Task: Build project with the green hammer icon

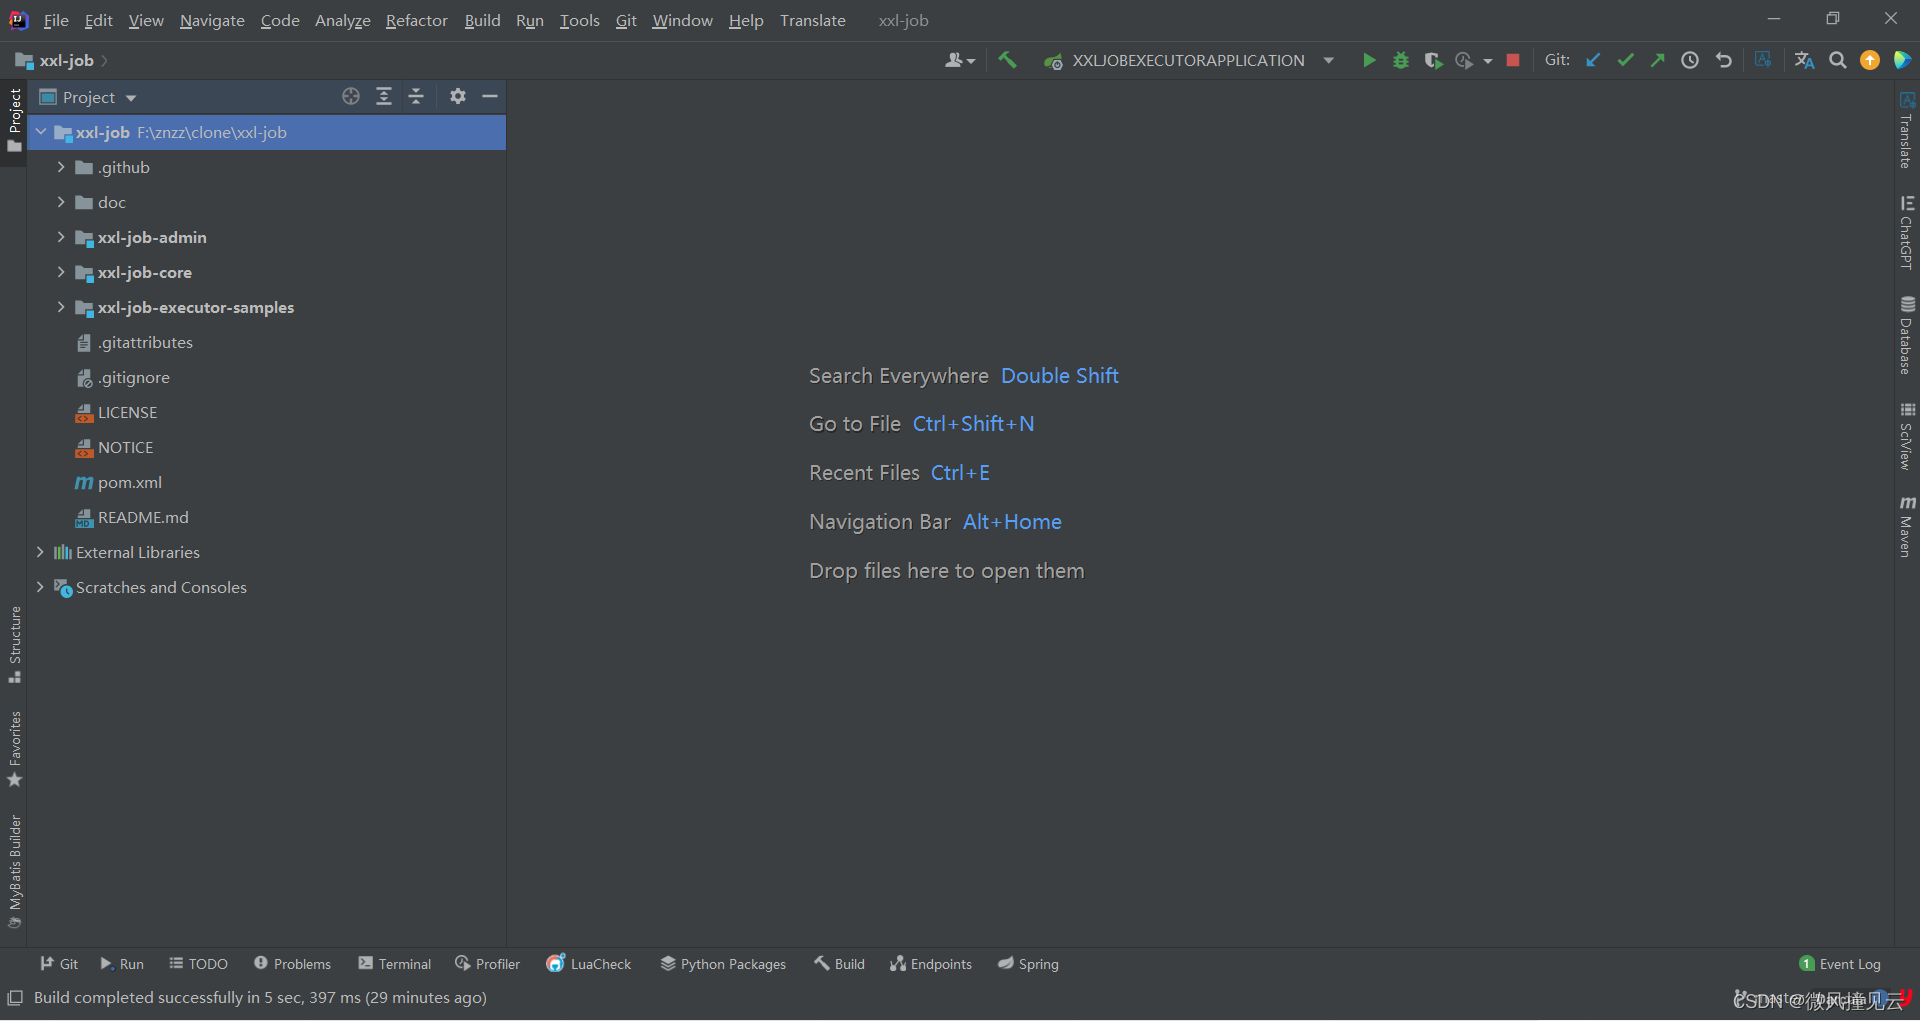Action: (1007, 61)
